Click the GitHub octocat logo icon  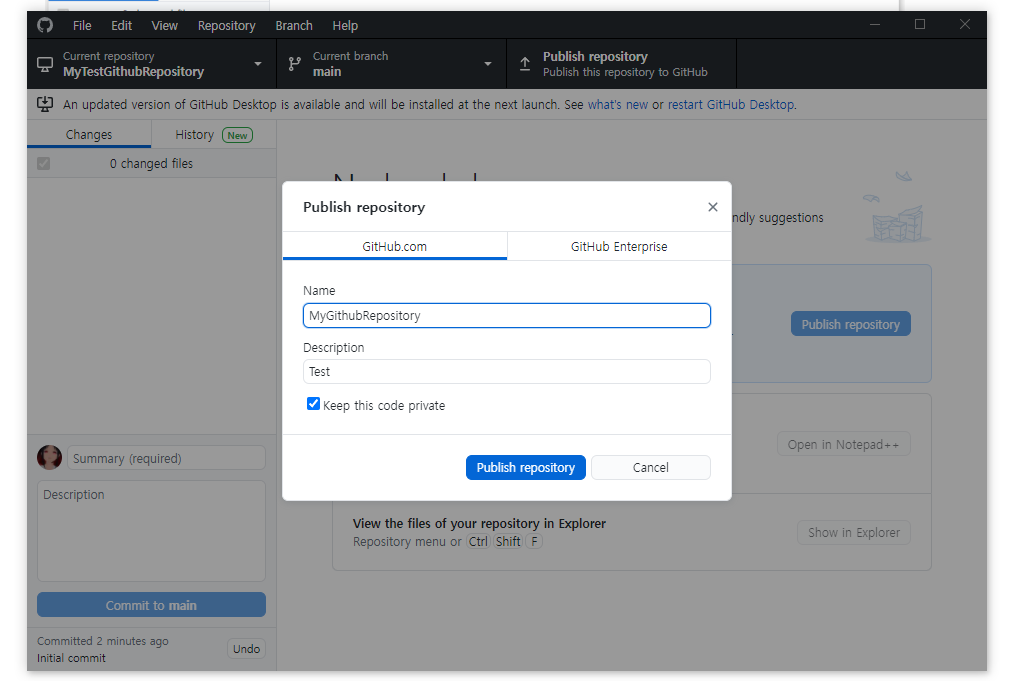44,25
